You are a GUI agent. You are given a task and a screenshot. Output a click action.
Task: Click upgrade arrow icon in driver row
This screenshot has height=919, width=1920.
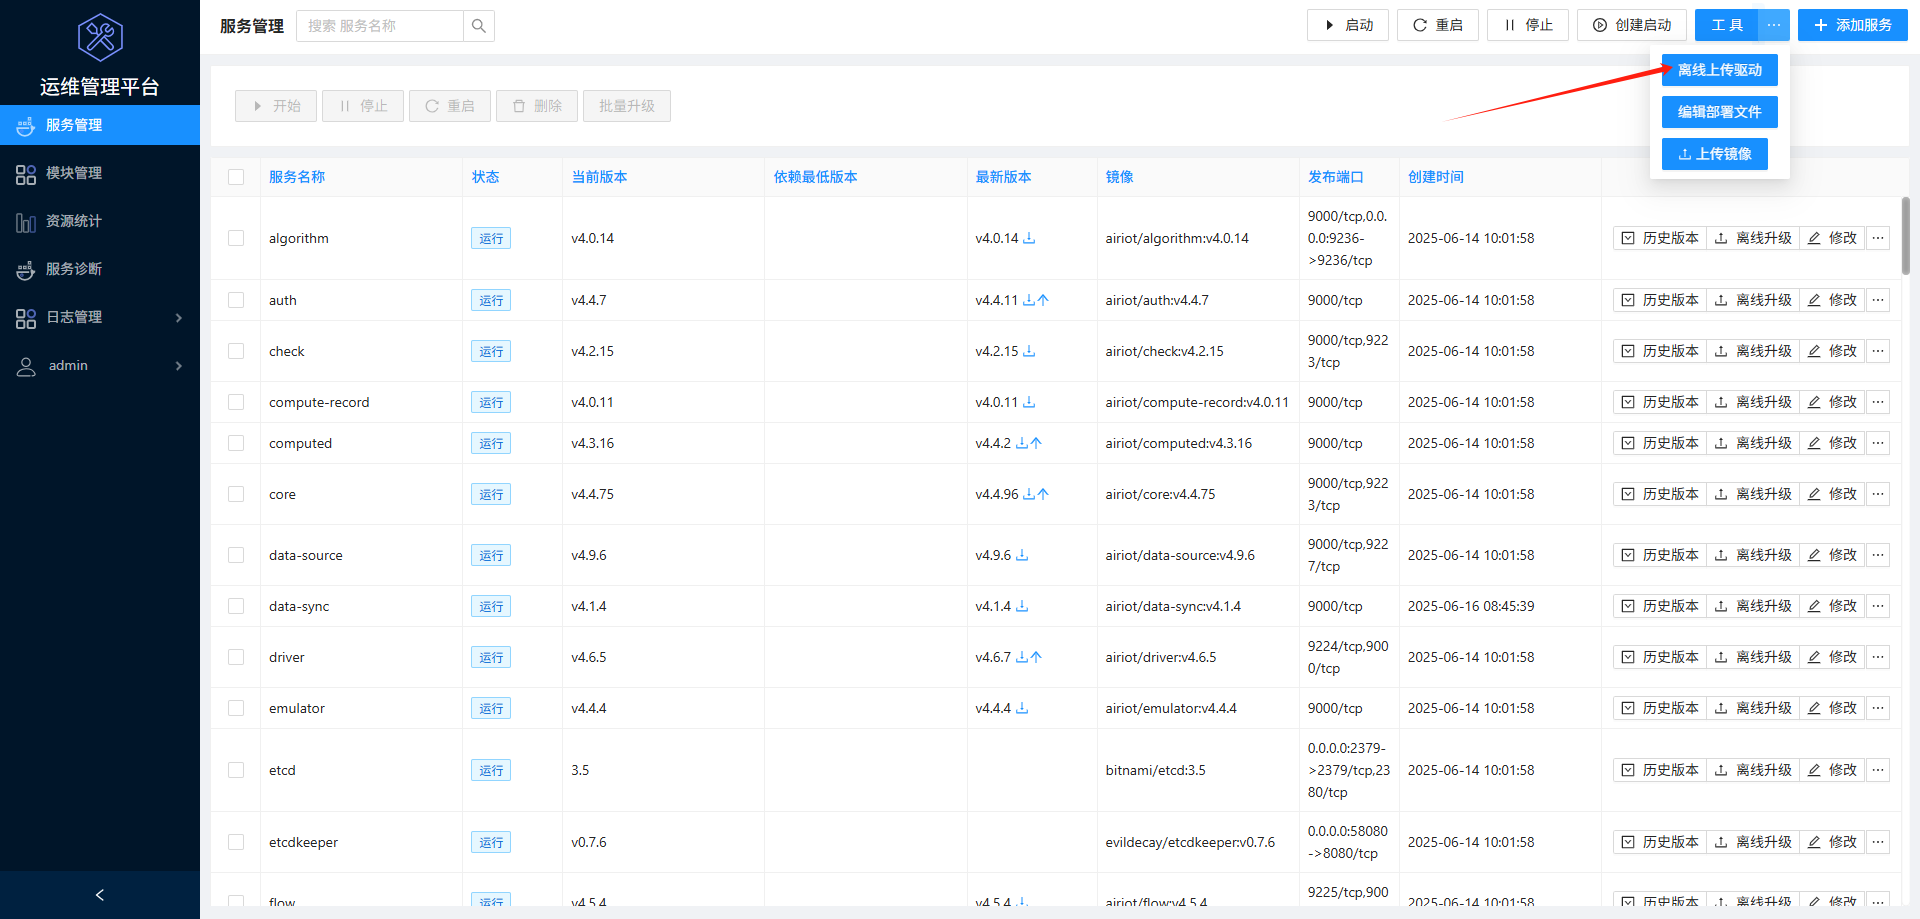pyautogui.click(x=1036, y=657)
